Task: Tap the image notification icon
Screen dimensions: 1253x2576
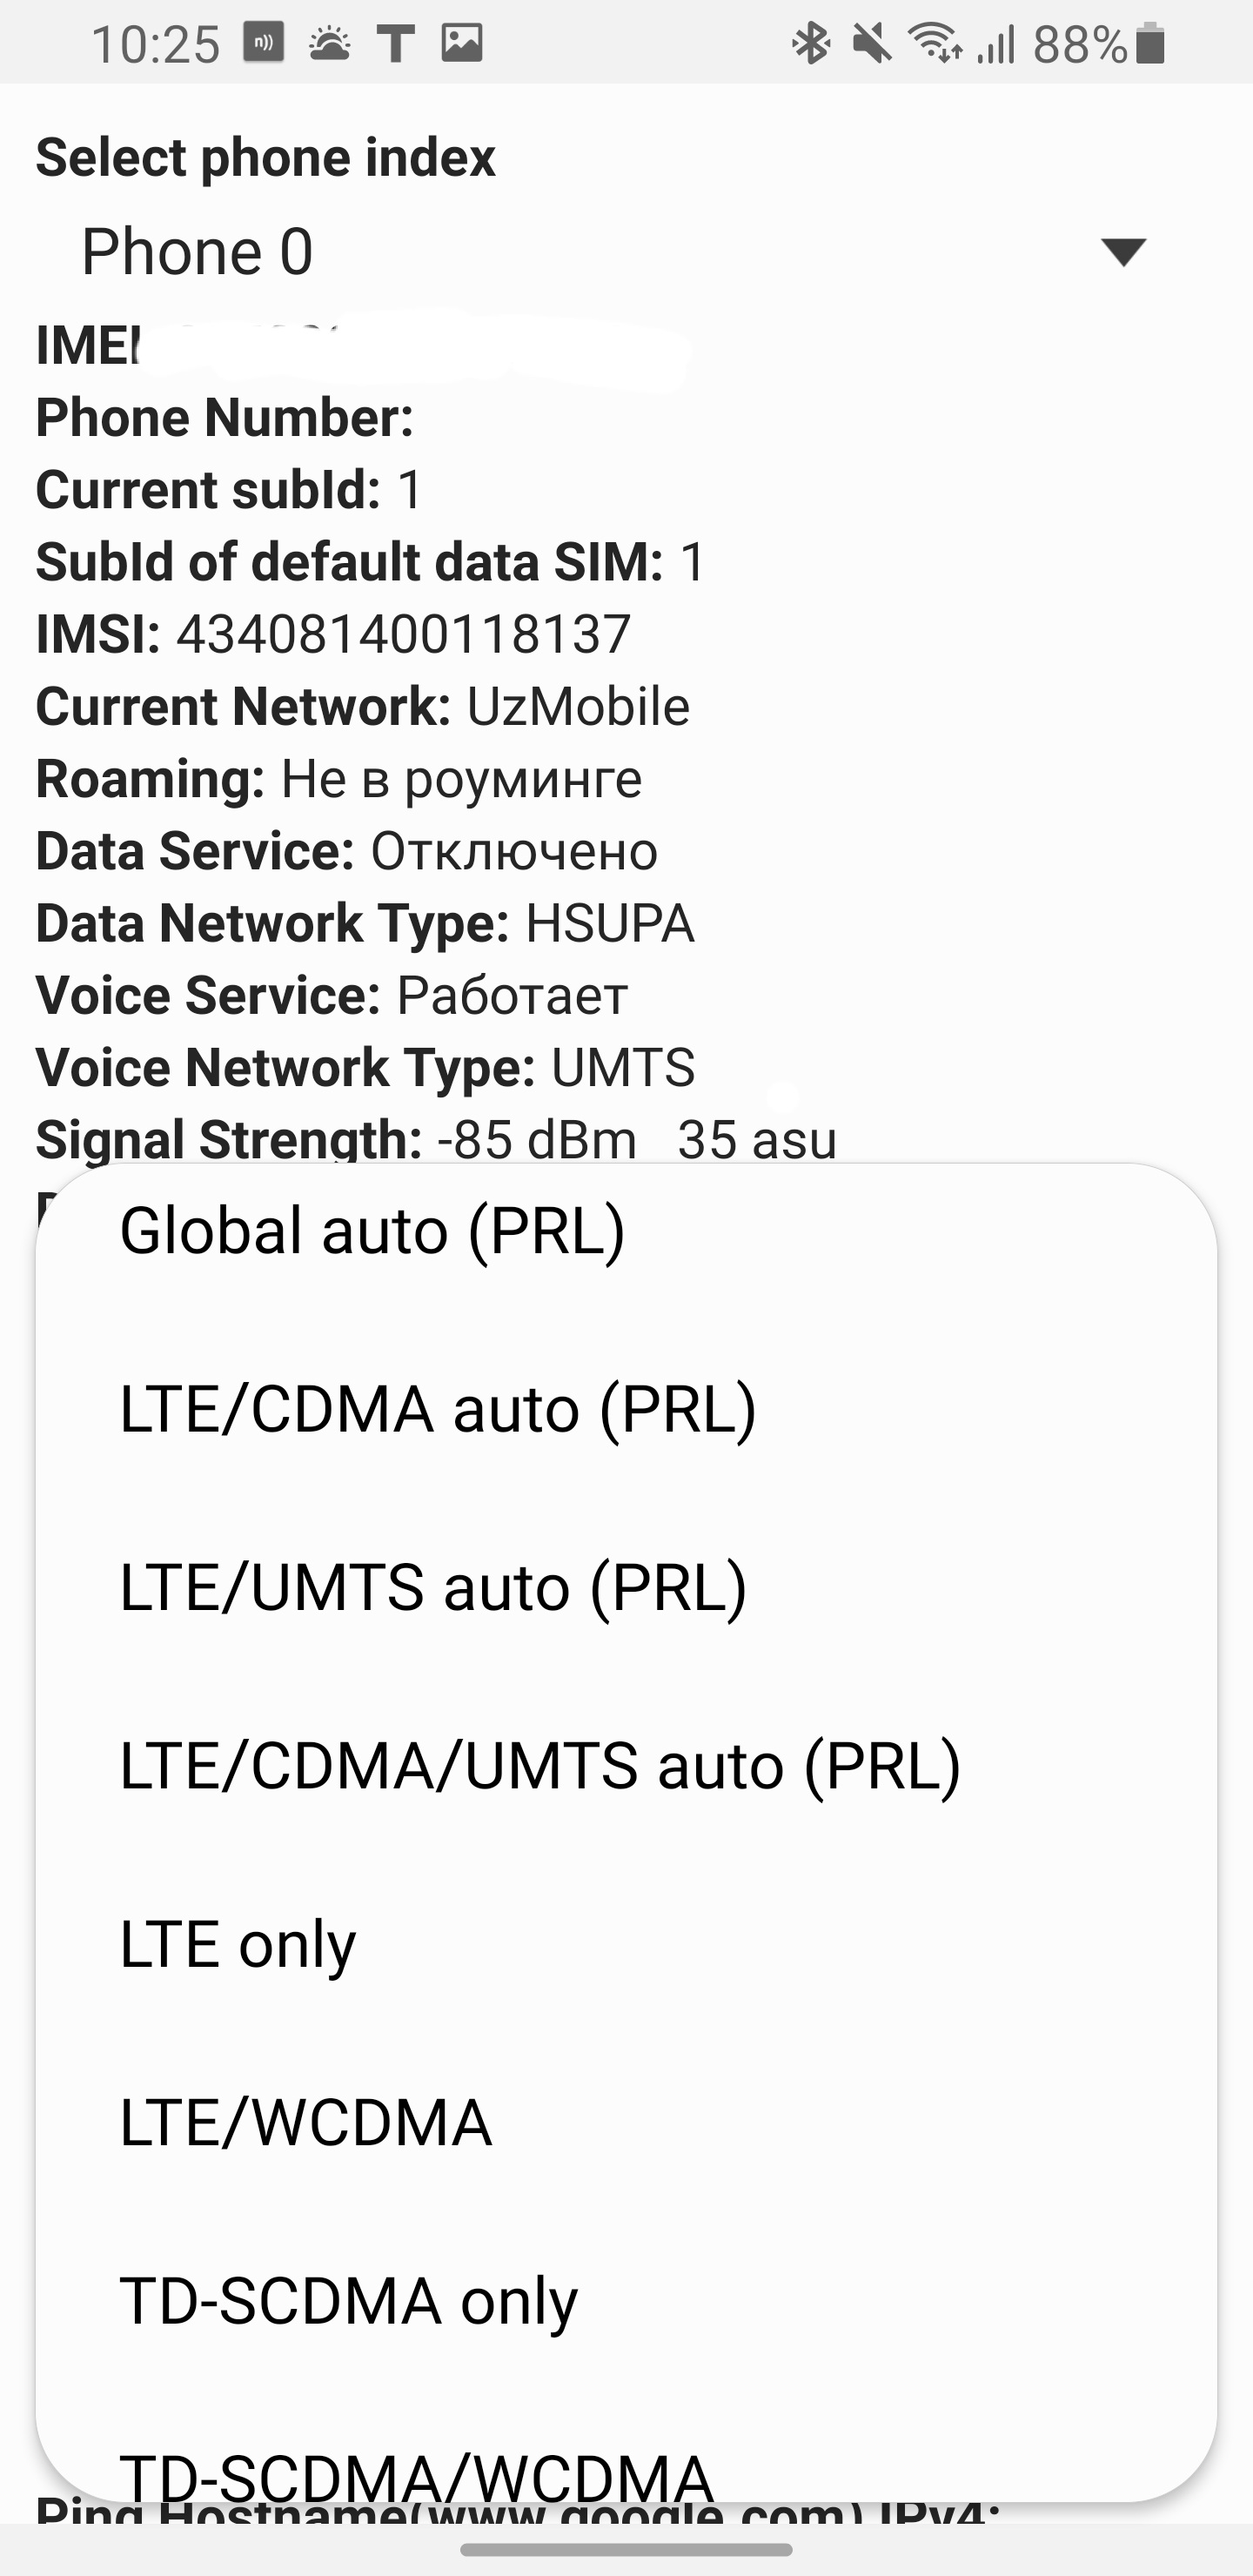Action: (462, 43)
